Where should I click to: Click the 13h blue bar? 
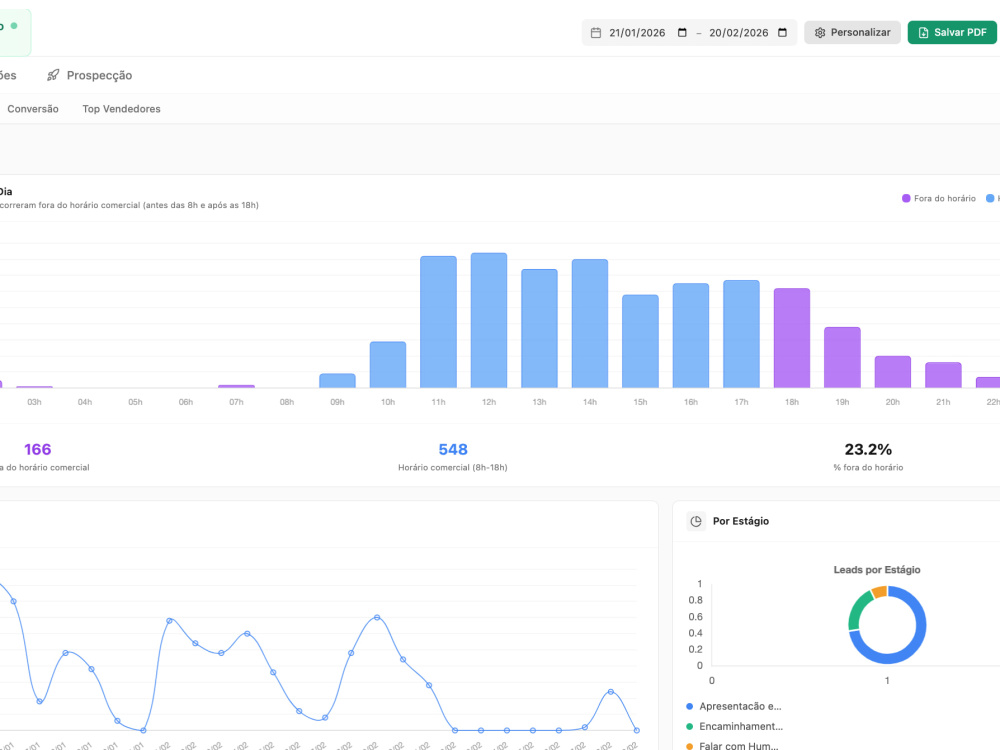pyautogui.click(x=539, y=328)
